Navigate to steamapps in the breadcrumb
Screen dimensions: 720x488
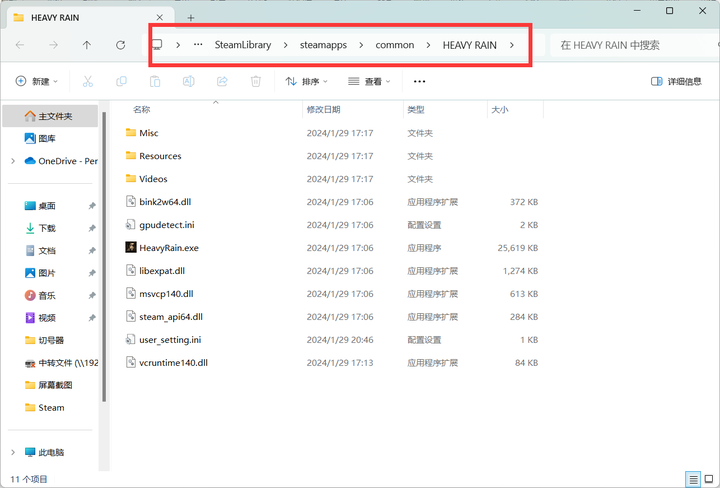click(x=323, y=45)
